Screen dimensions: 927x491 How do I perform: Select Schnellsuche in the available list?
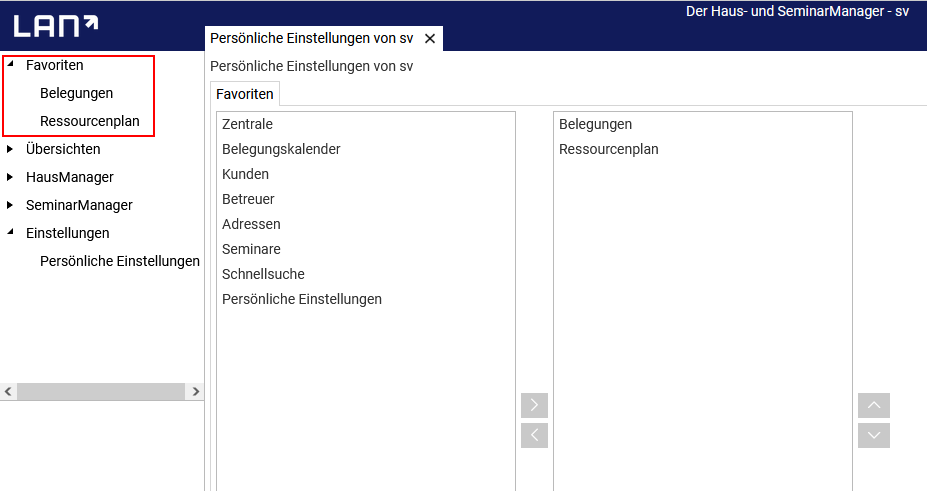[x=263, y=274]
